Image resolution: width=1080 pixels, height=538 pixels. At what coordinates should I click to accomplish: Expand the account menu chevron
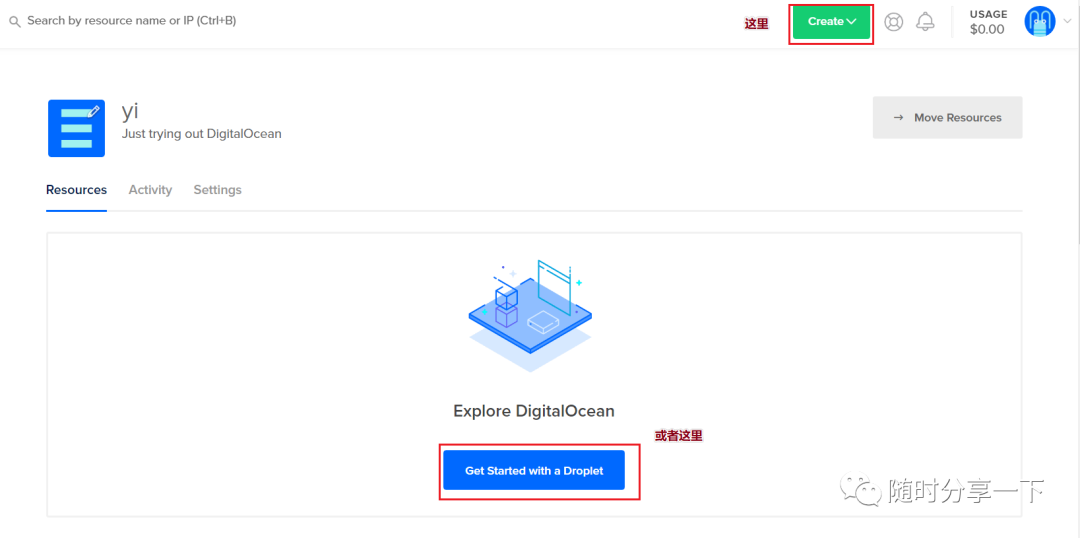(x=1068, y=22)
